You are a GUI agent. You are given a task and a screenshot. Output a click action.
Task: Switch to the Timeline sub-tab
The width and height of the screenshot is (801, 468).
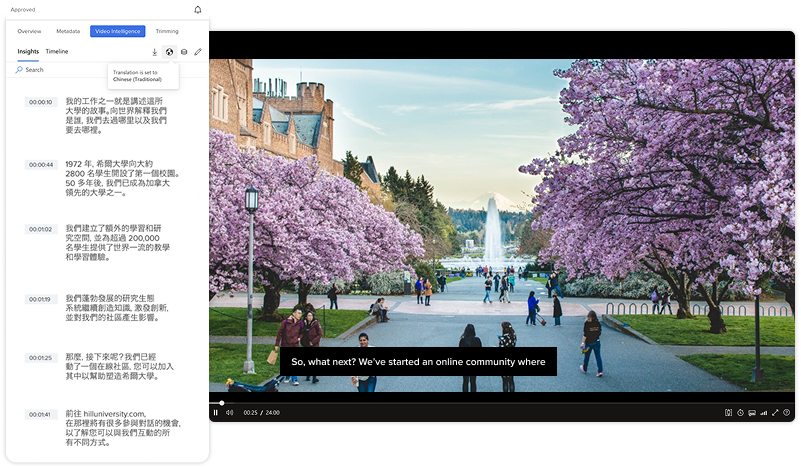coord(57,52)
